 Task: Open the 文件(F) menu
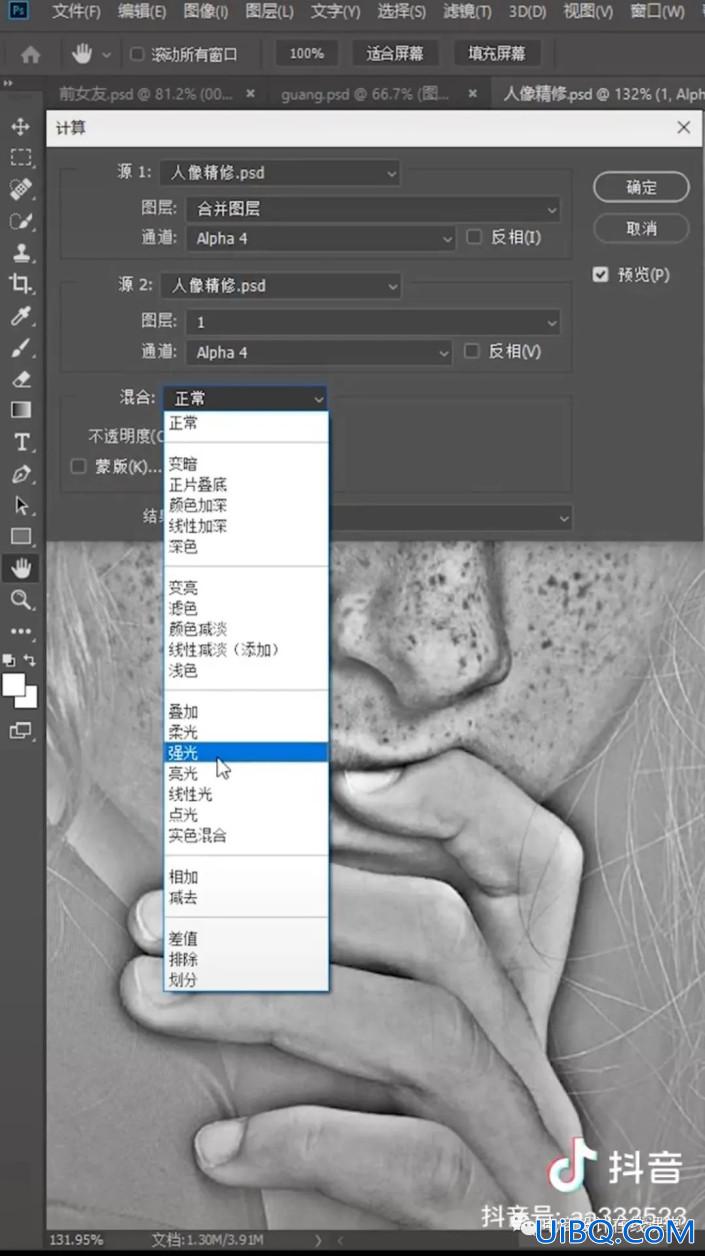click(76, 12)
